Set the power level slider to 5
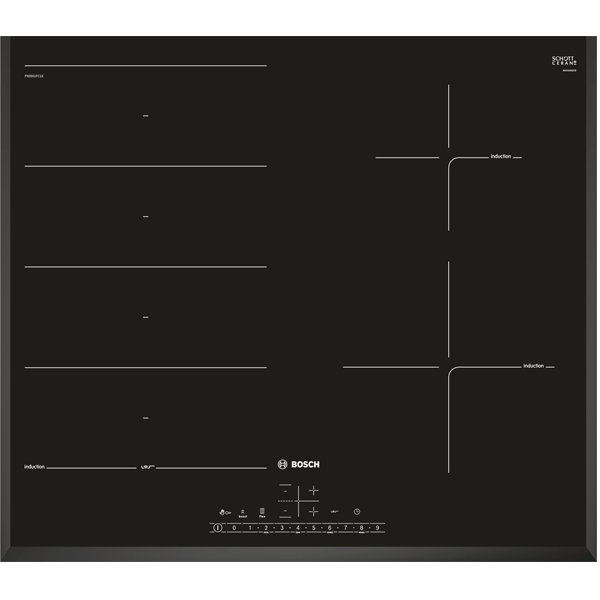 (313, 527)
